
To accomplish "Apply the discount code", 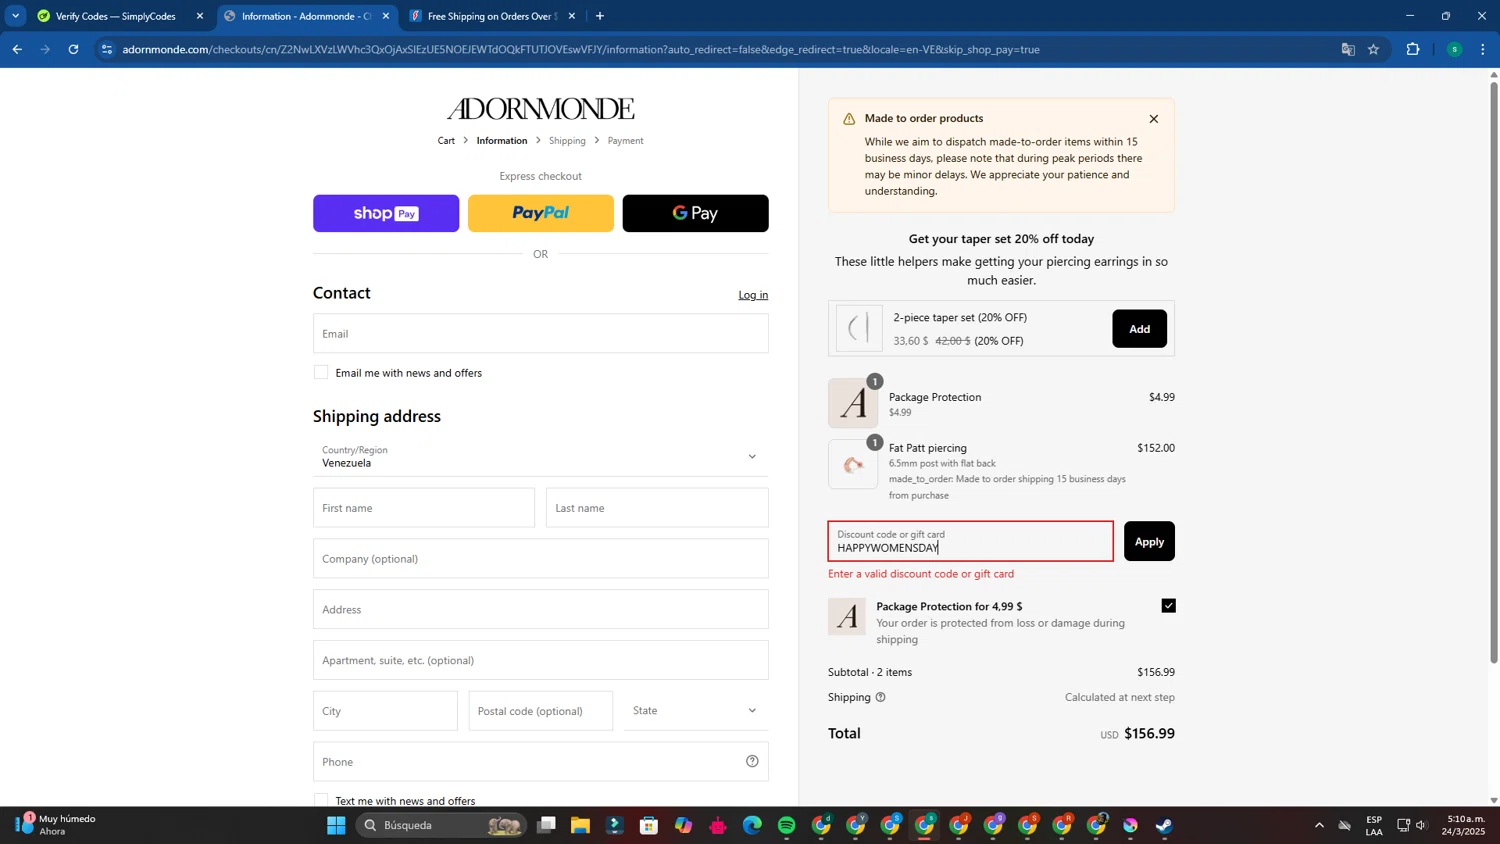I will [1149, 541].
